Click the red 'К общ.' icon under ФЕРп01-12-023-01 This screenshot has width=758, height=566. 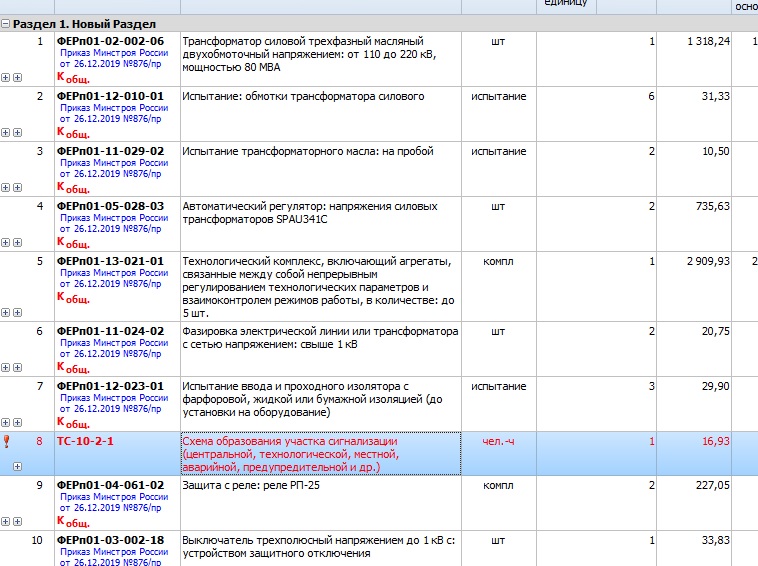[73, 423]
